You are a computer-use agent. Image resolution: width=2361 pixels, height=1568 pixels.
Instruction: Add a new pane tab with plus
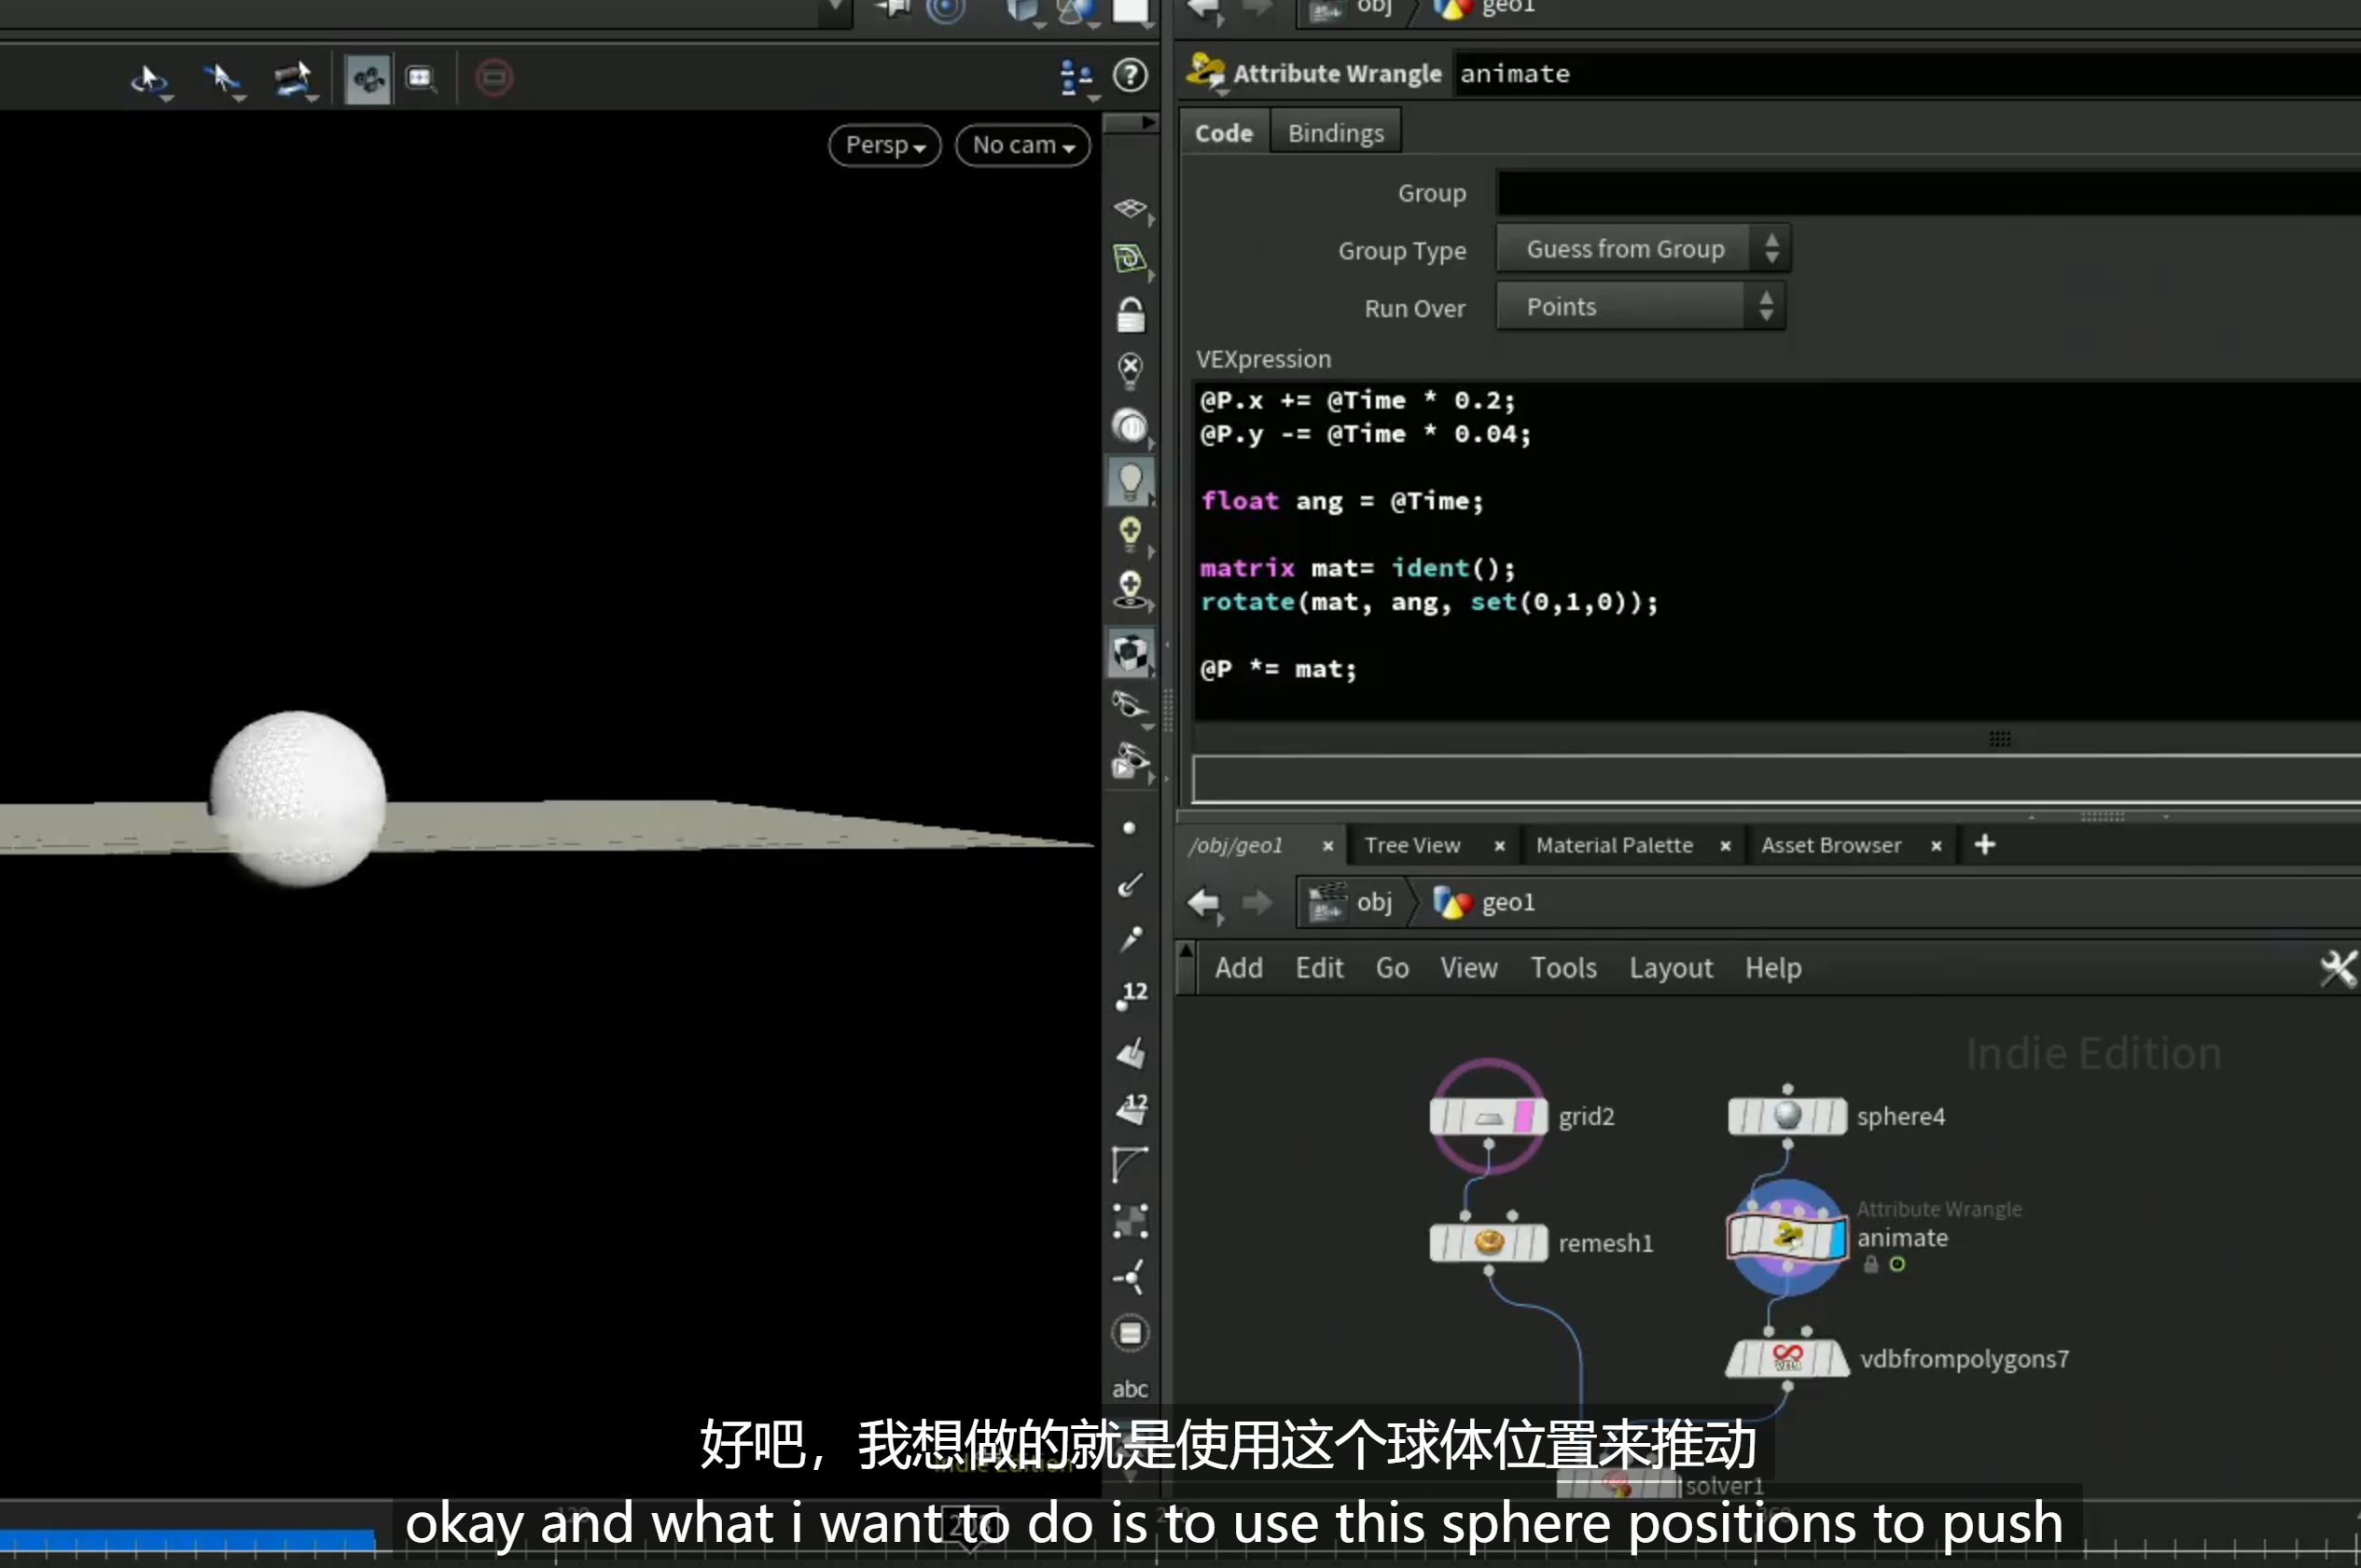[x=1984, y=845]
